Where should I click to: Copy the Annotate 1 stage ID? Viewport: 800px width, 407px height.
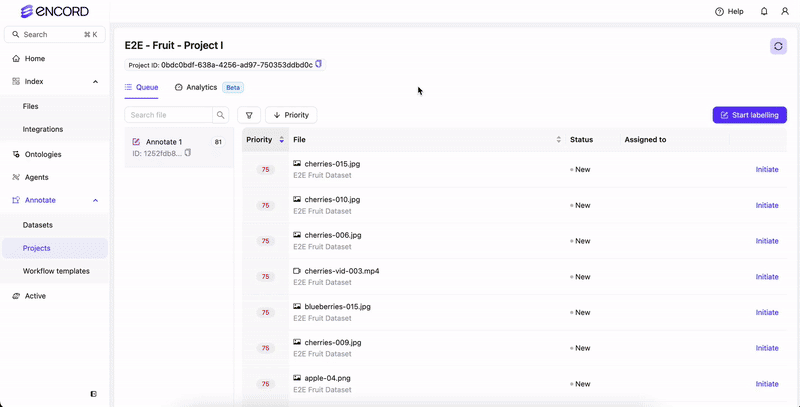(x=188, y=152)
